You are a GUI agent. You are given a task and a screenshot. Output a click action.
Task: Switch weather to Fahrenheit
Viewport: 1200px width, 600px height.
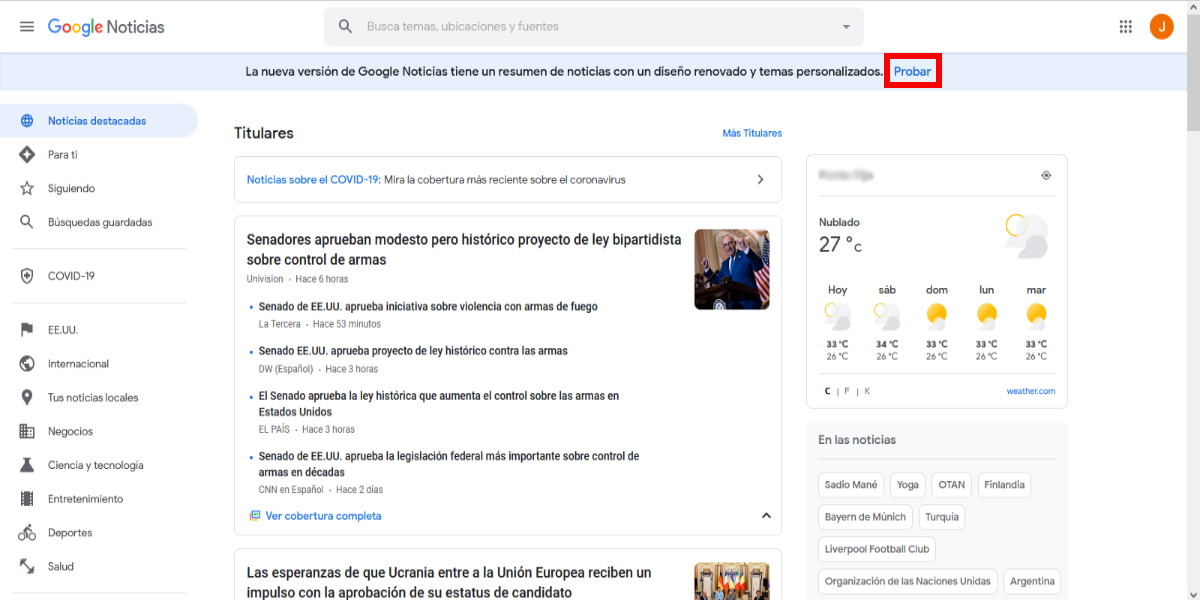(x=846, y=390)
